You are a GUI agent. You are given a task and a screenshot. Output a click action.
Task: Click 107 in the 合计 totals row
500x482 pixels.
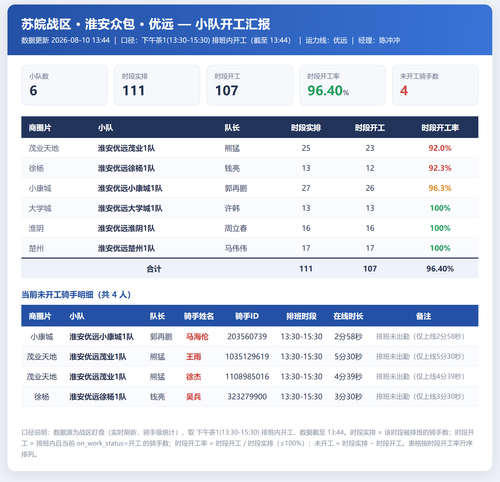(370, 269)
